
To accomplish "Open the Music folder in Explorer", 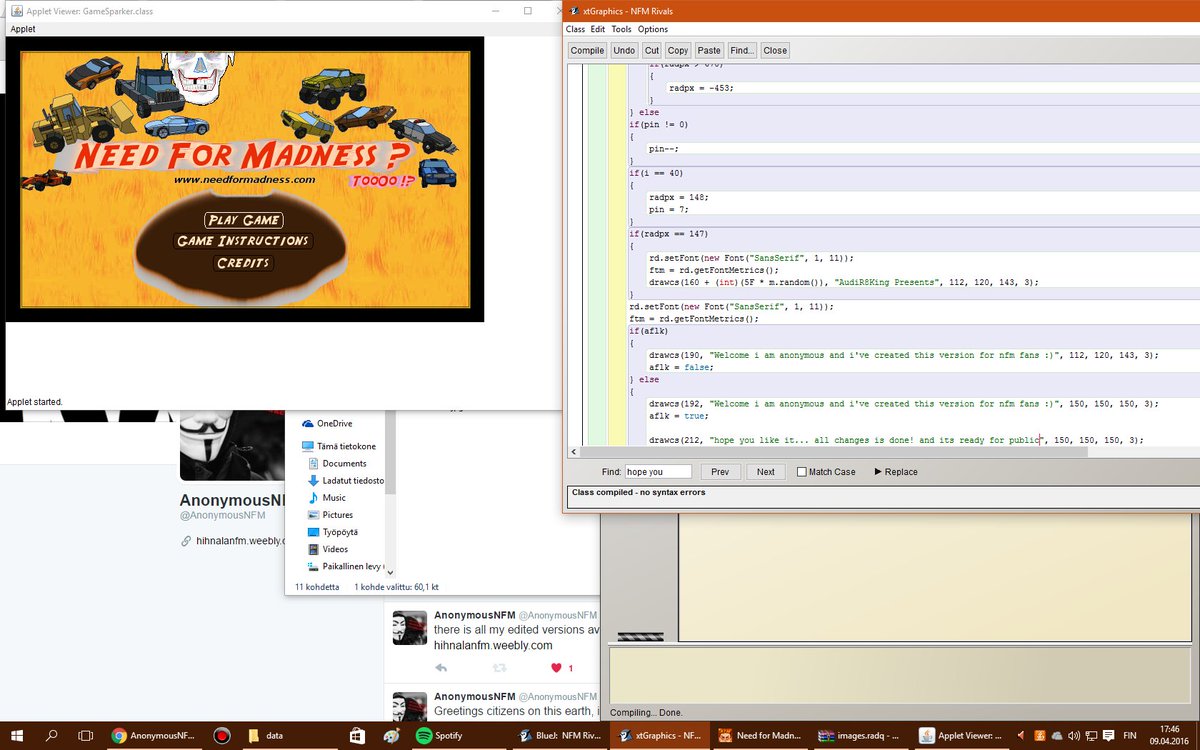I will tap(326, 497).
